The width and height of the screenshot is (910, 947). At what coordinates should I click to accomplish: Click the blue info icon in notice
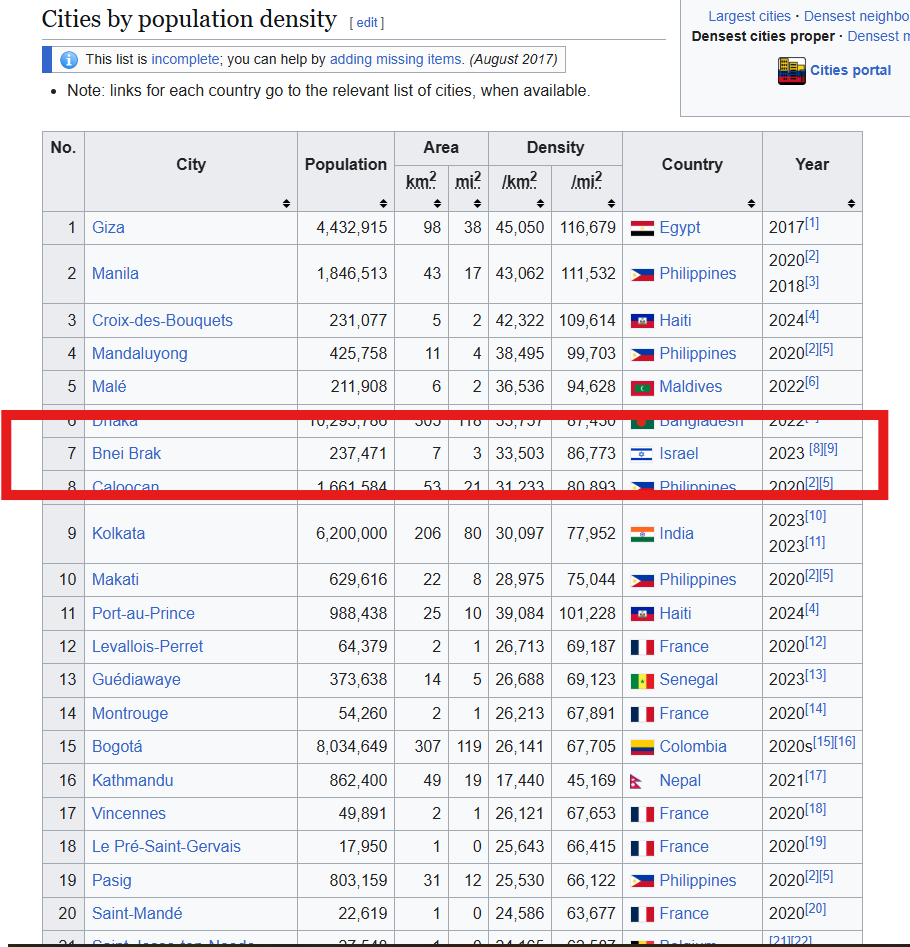click(69, 60)
